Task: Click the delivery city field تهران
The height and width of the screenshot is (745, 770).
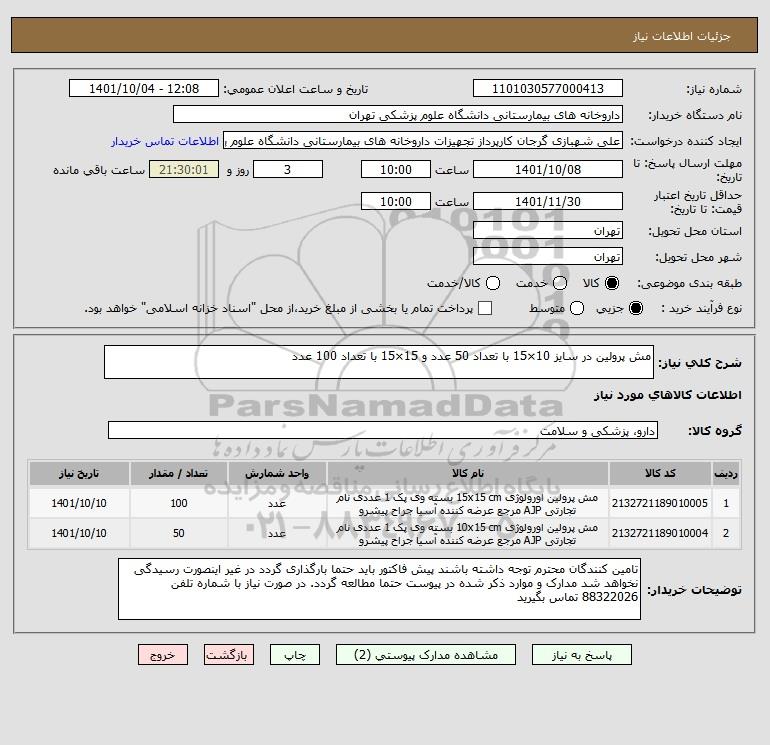Action: 548,256
